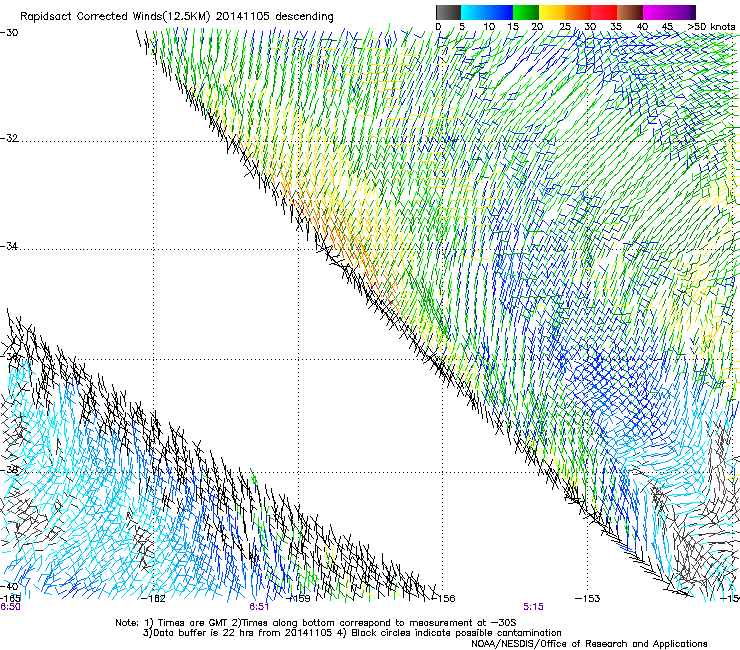The height and width of the screenshot is (650, 740).
Task: Click the brown 35-40 knots legend swatch
Action: pyautogui.click(x=630, y=12)
